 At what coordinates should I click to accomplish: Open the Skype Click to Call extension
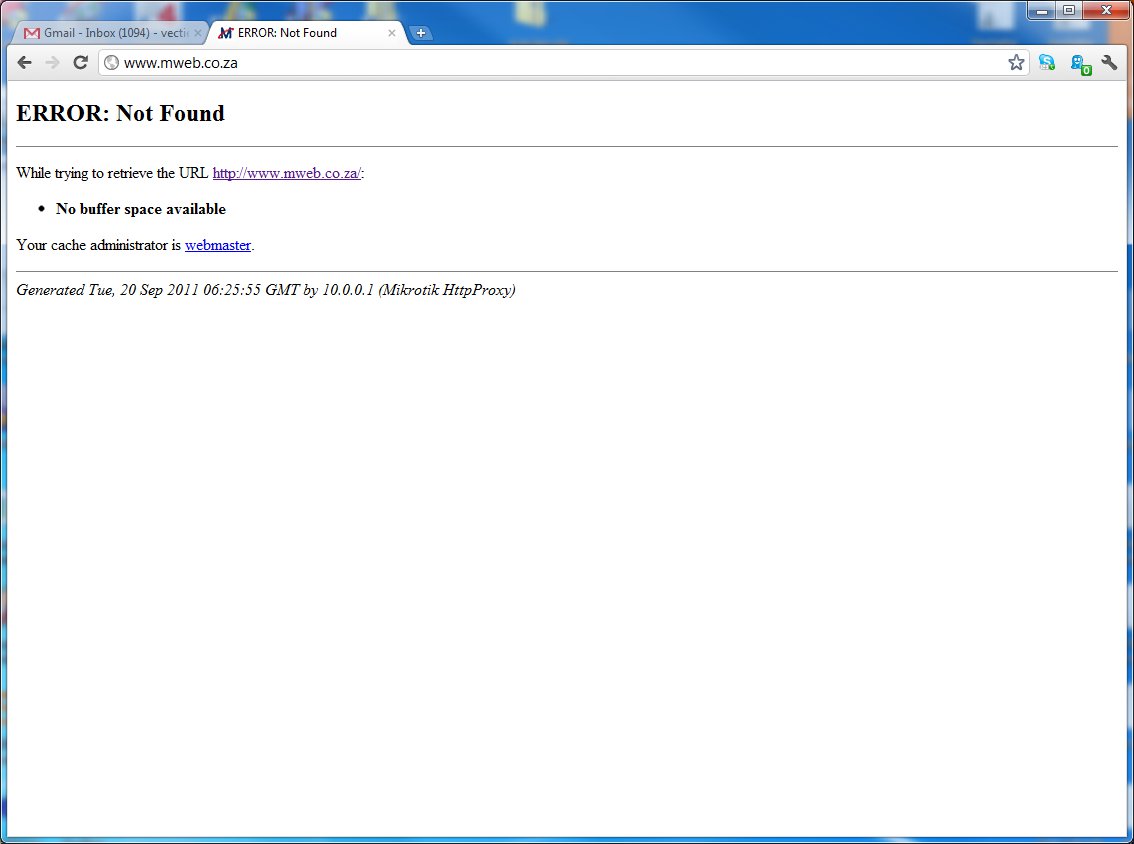(x=1046, y=62)
